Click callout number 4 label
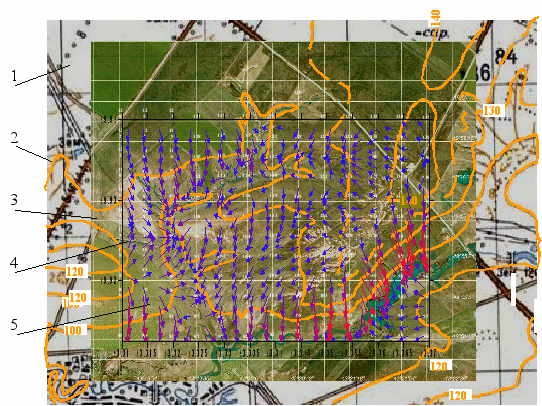Viewport: 542px width, 406px height. [x=14, y=262]
